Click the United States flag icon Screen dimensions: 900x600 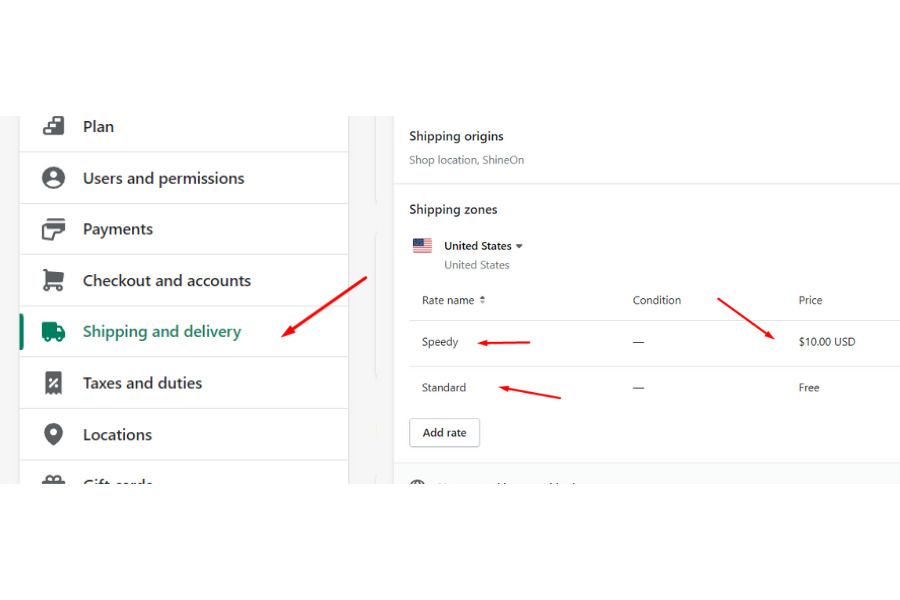(x=422, y=246)
